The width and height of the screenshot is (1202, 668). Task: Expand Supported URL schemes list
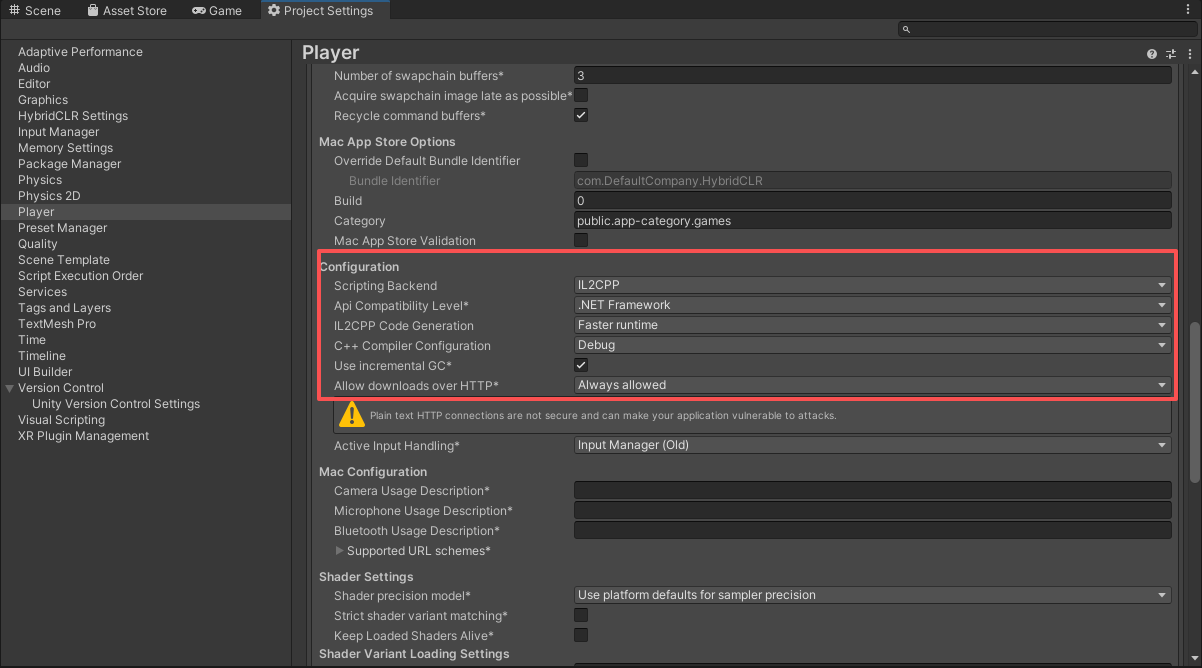tap(340, 551)
